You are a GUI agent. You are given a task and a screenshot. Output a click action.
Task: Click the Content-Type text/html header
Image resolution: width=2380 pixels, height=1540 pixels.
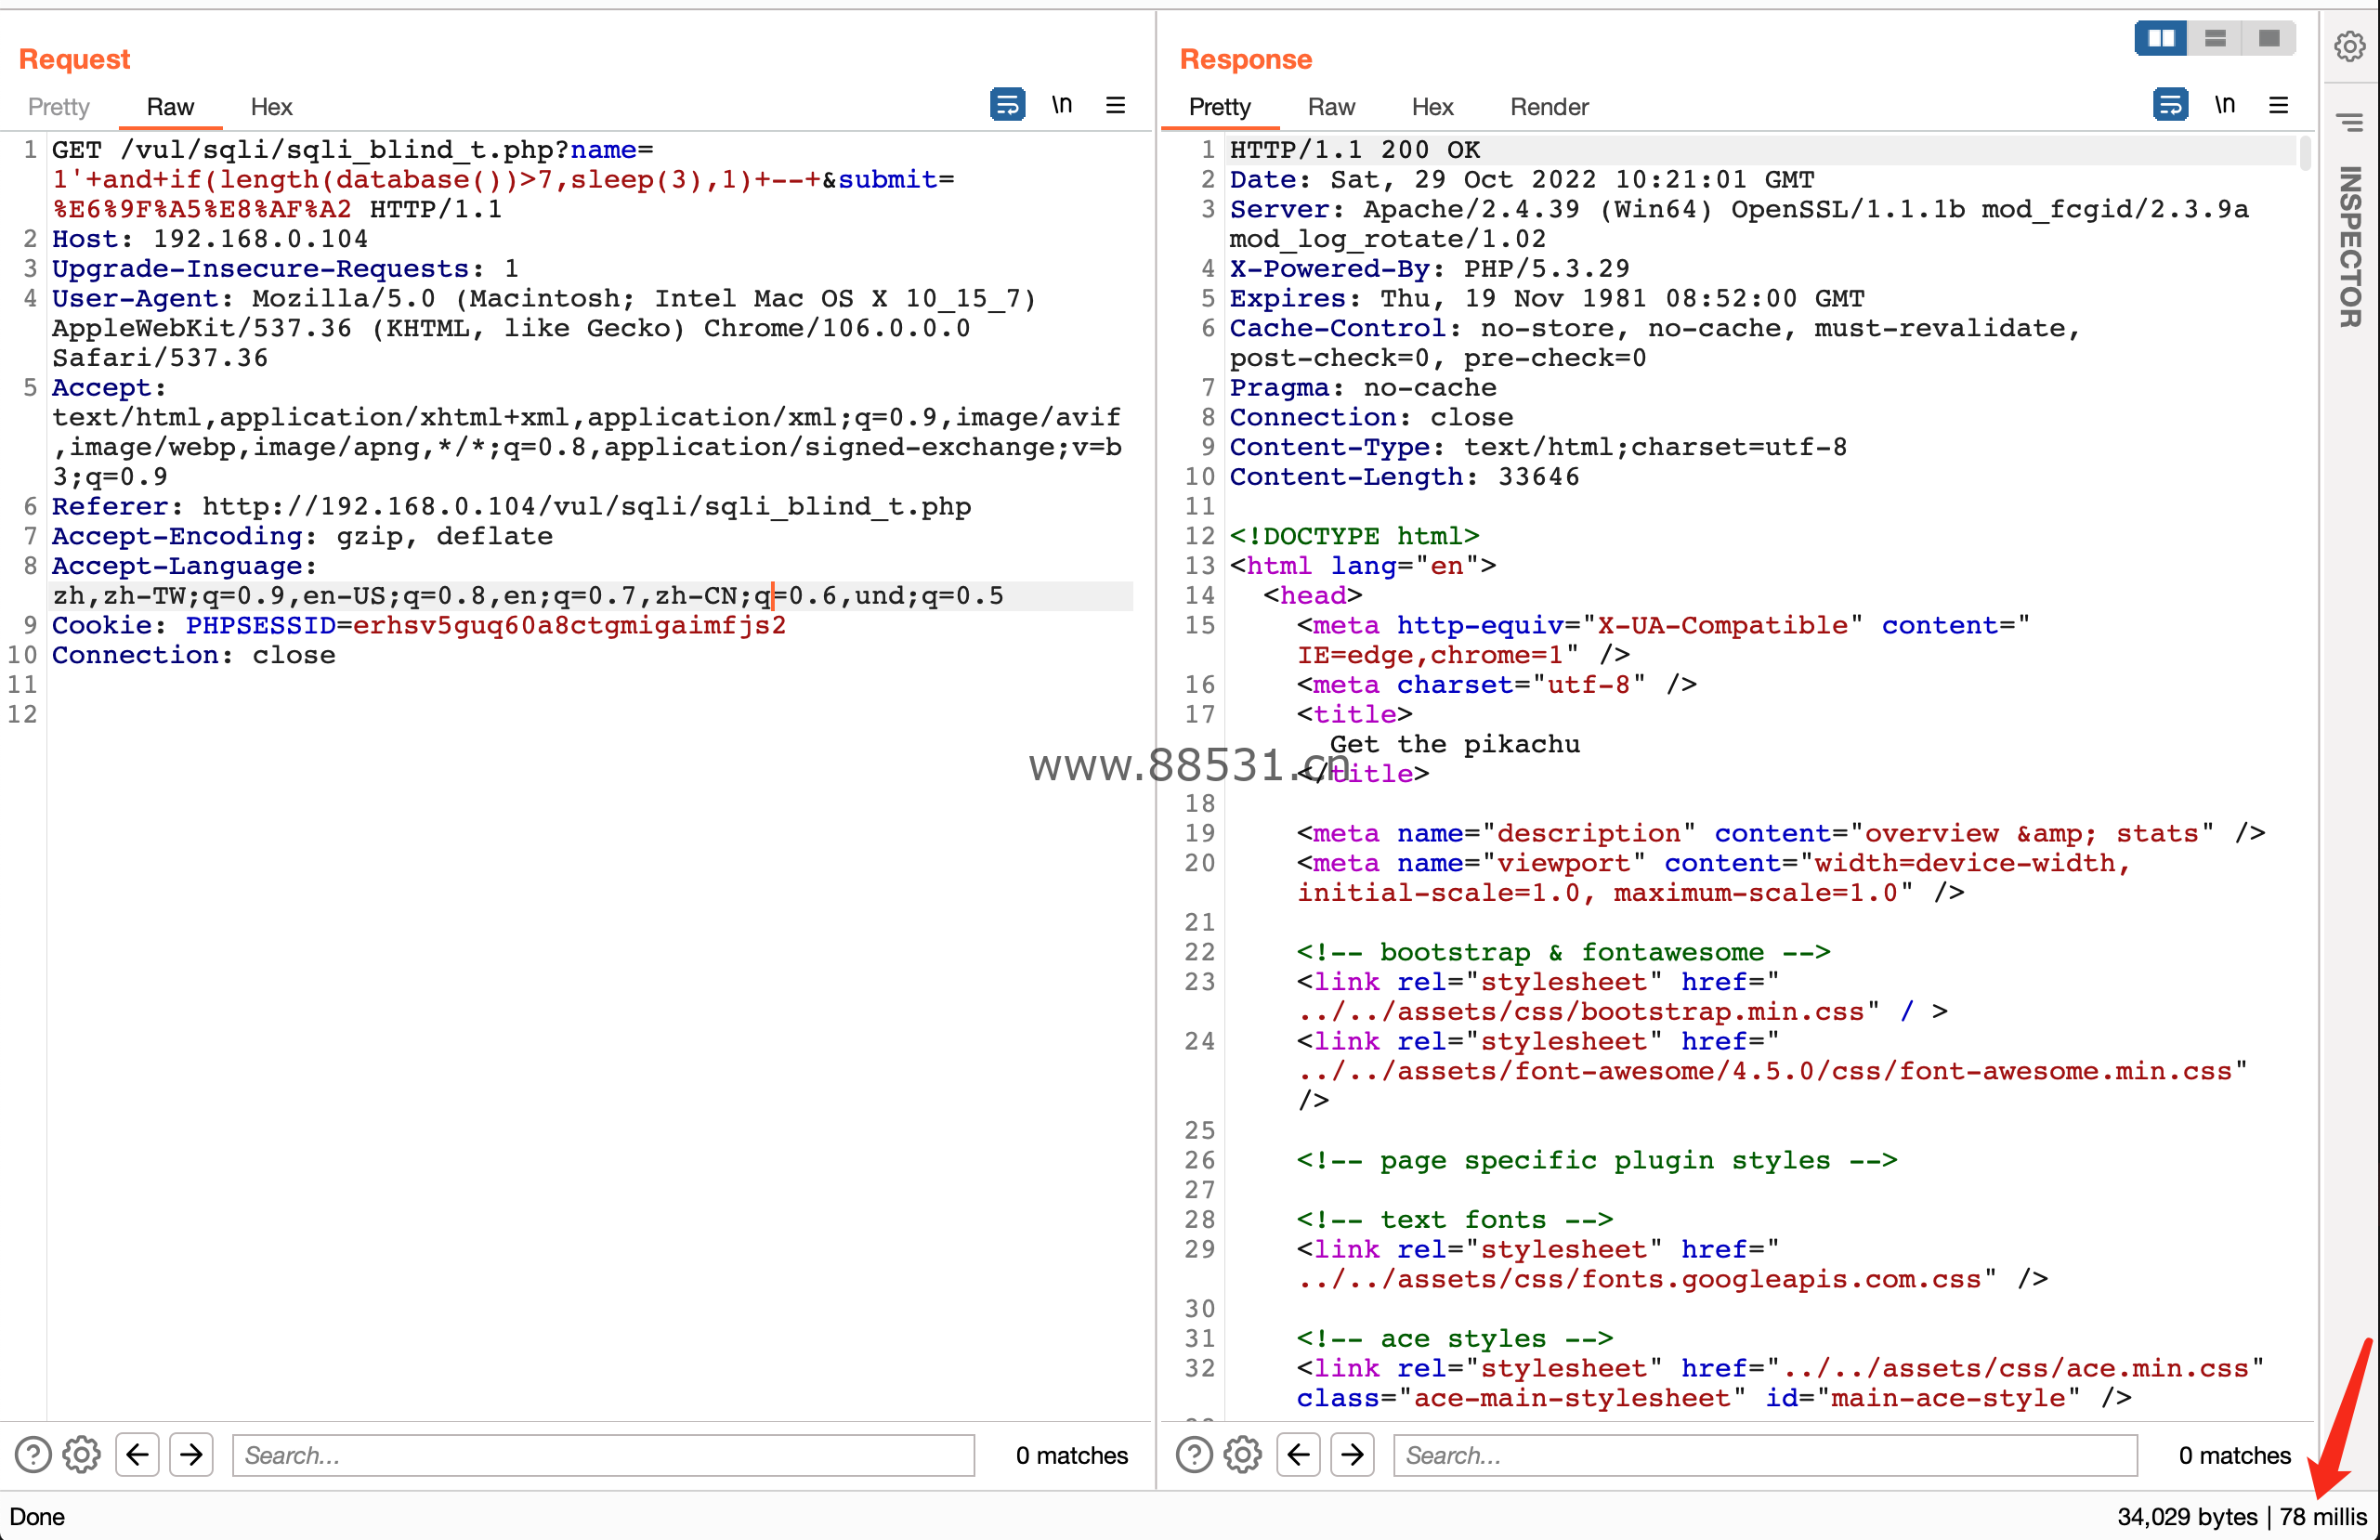tap(1538, 447)
